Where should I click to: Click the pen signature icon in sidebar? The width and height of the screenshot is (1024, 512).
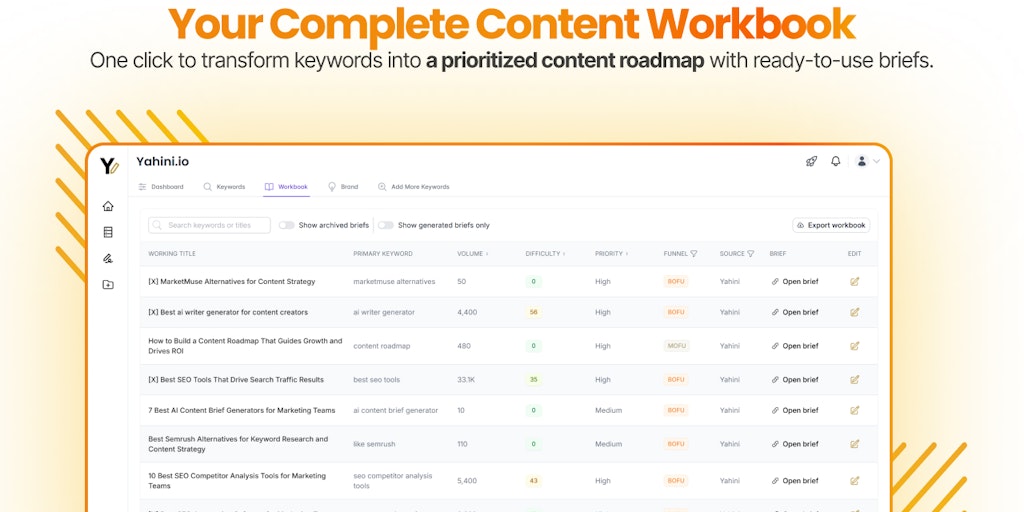point(108,259)
